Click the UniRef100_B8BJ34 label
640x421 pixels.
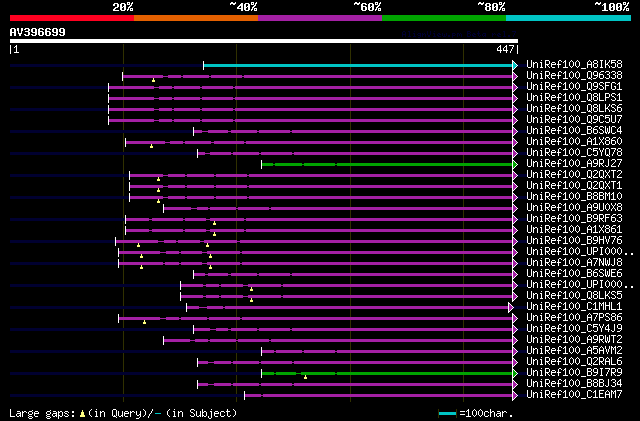[x=574, y=384]
